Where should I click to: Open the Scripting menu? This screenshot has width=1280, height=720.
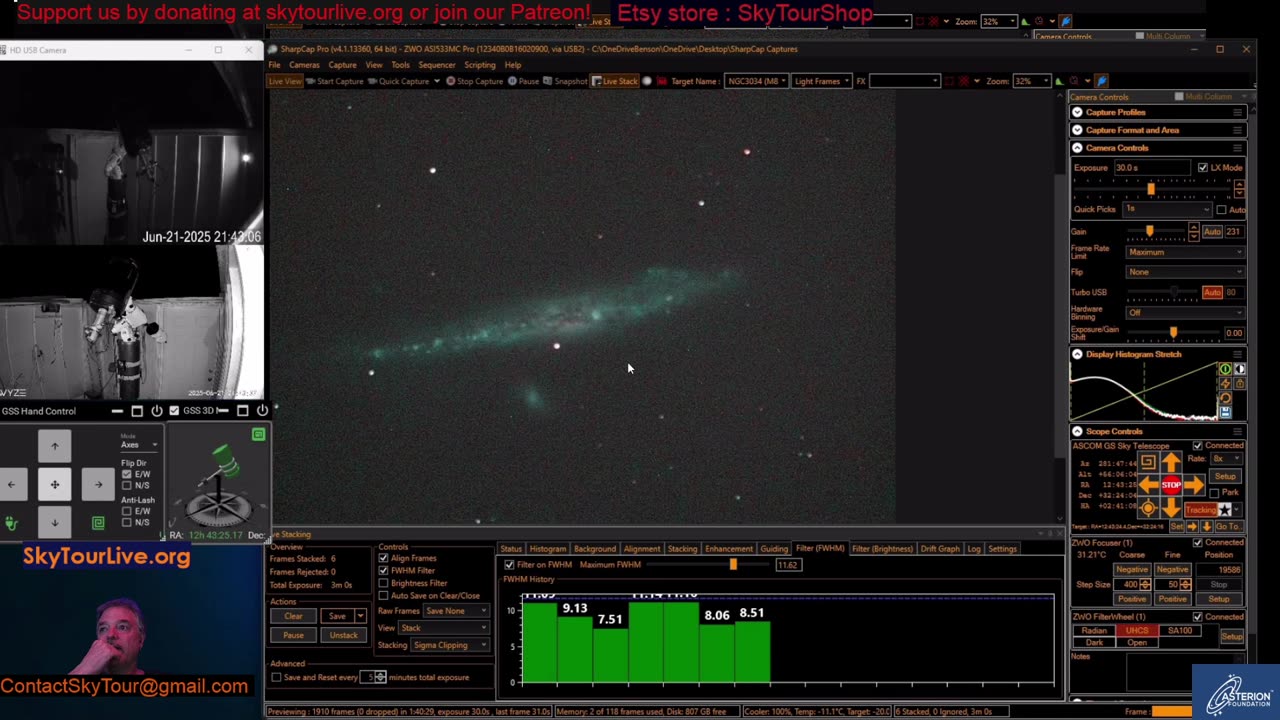[480, 65]
